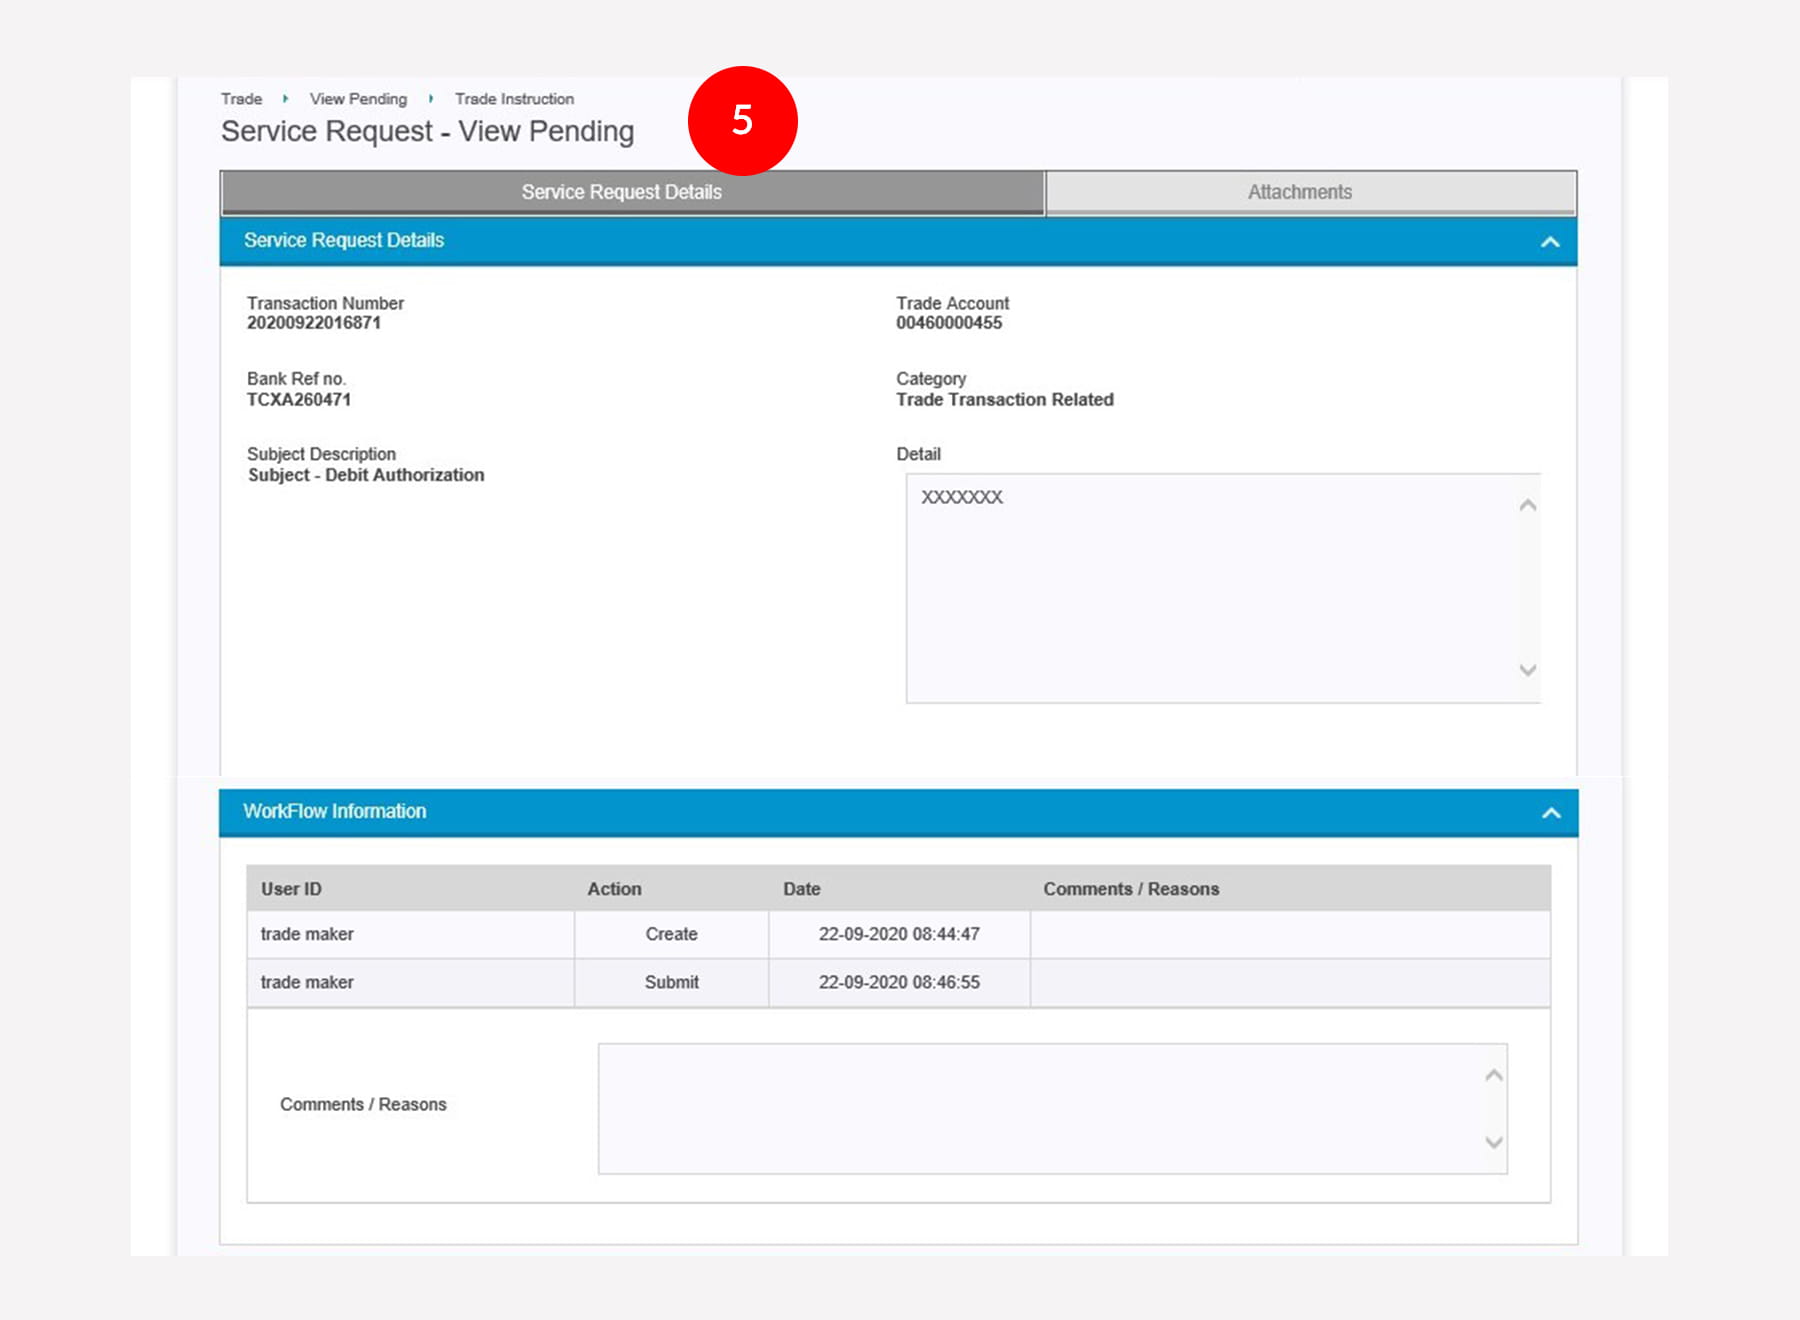1800x1320 pixels.
Task: Sort by the User ID column header
Action: point(291,889)
